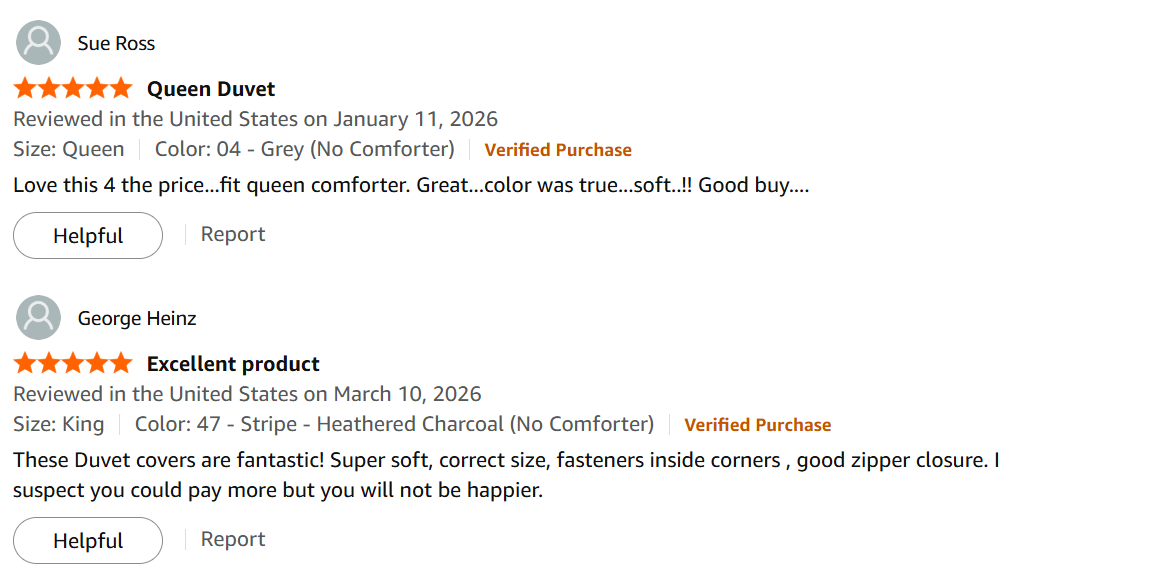Mark Sue Ross's review as Helpful
1164x577 pixels.
[x=88, y=236]
